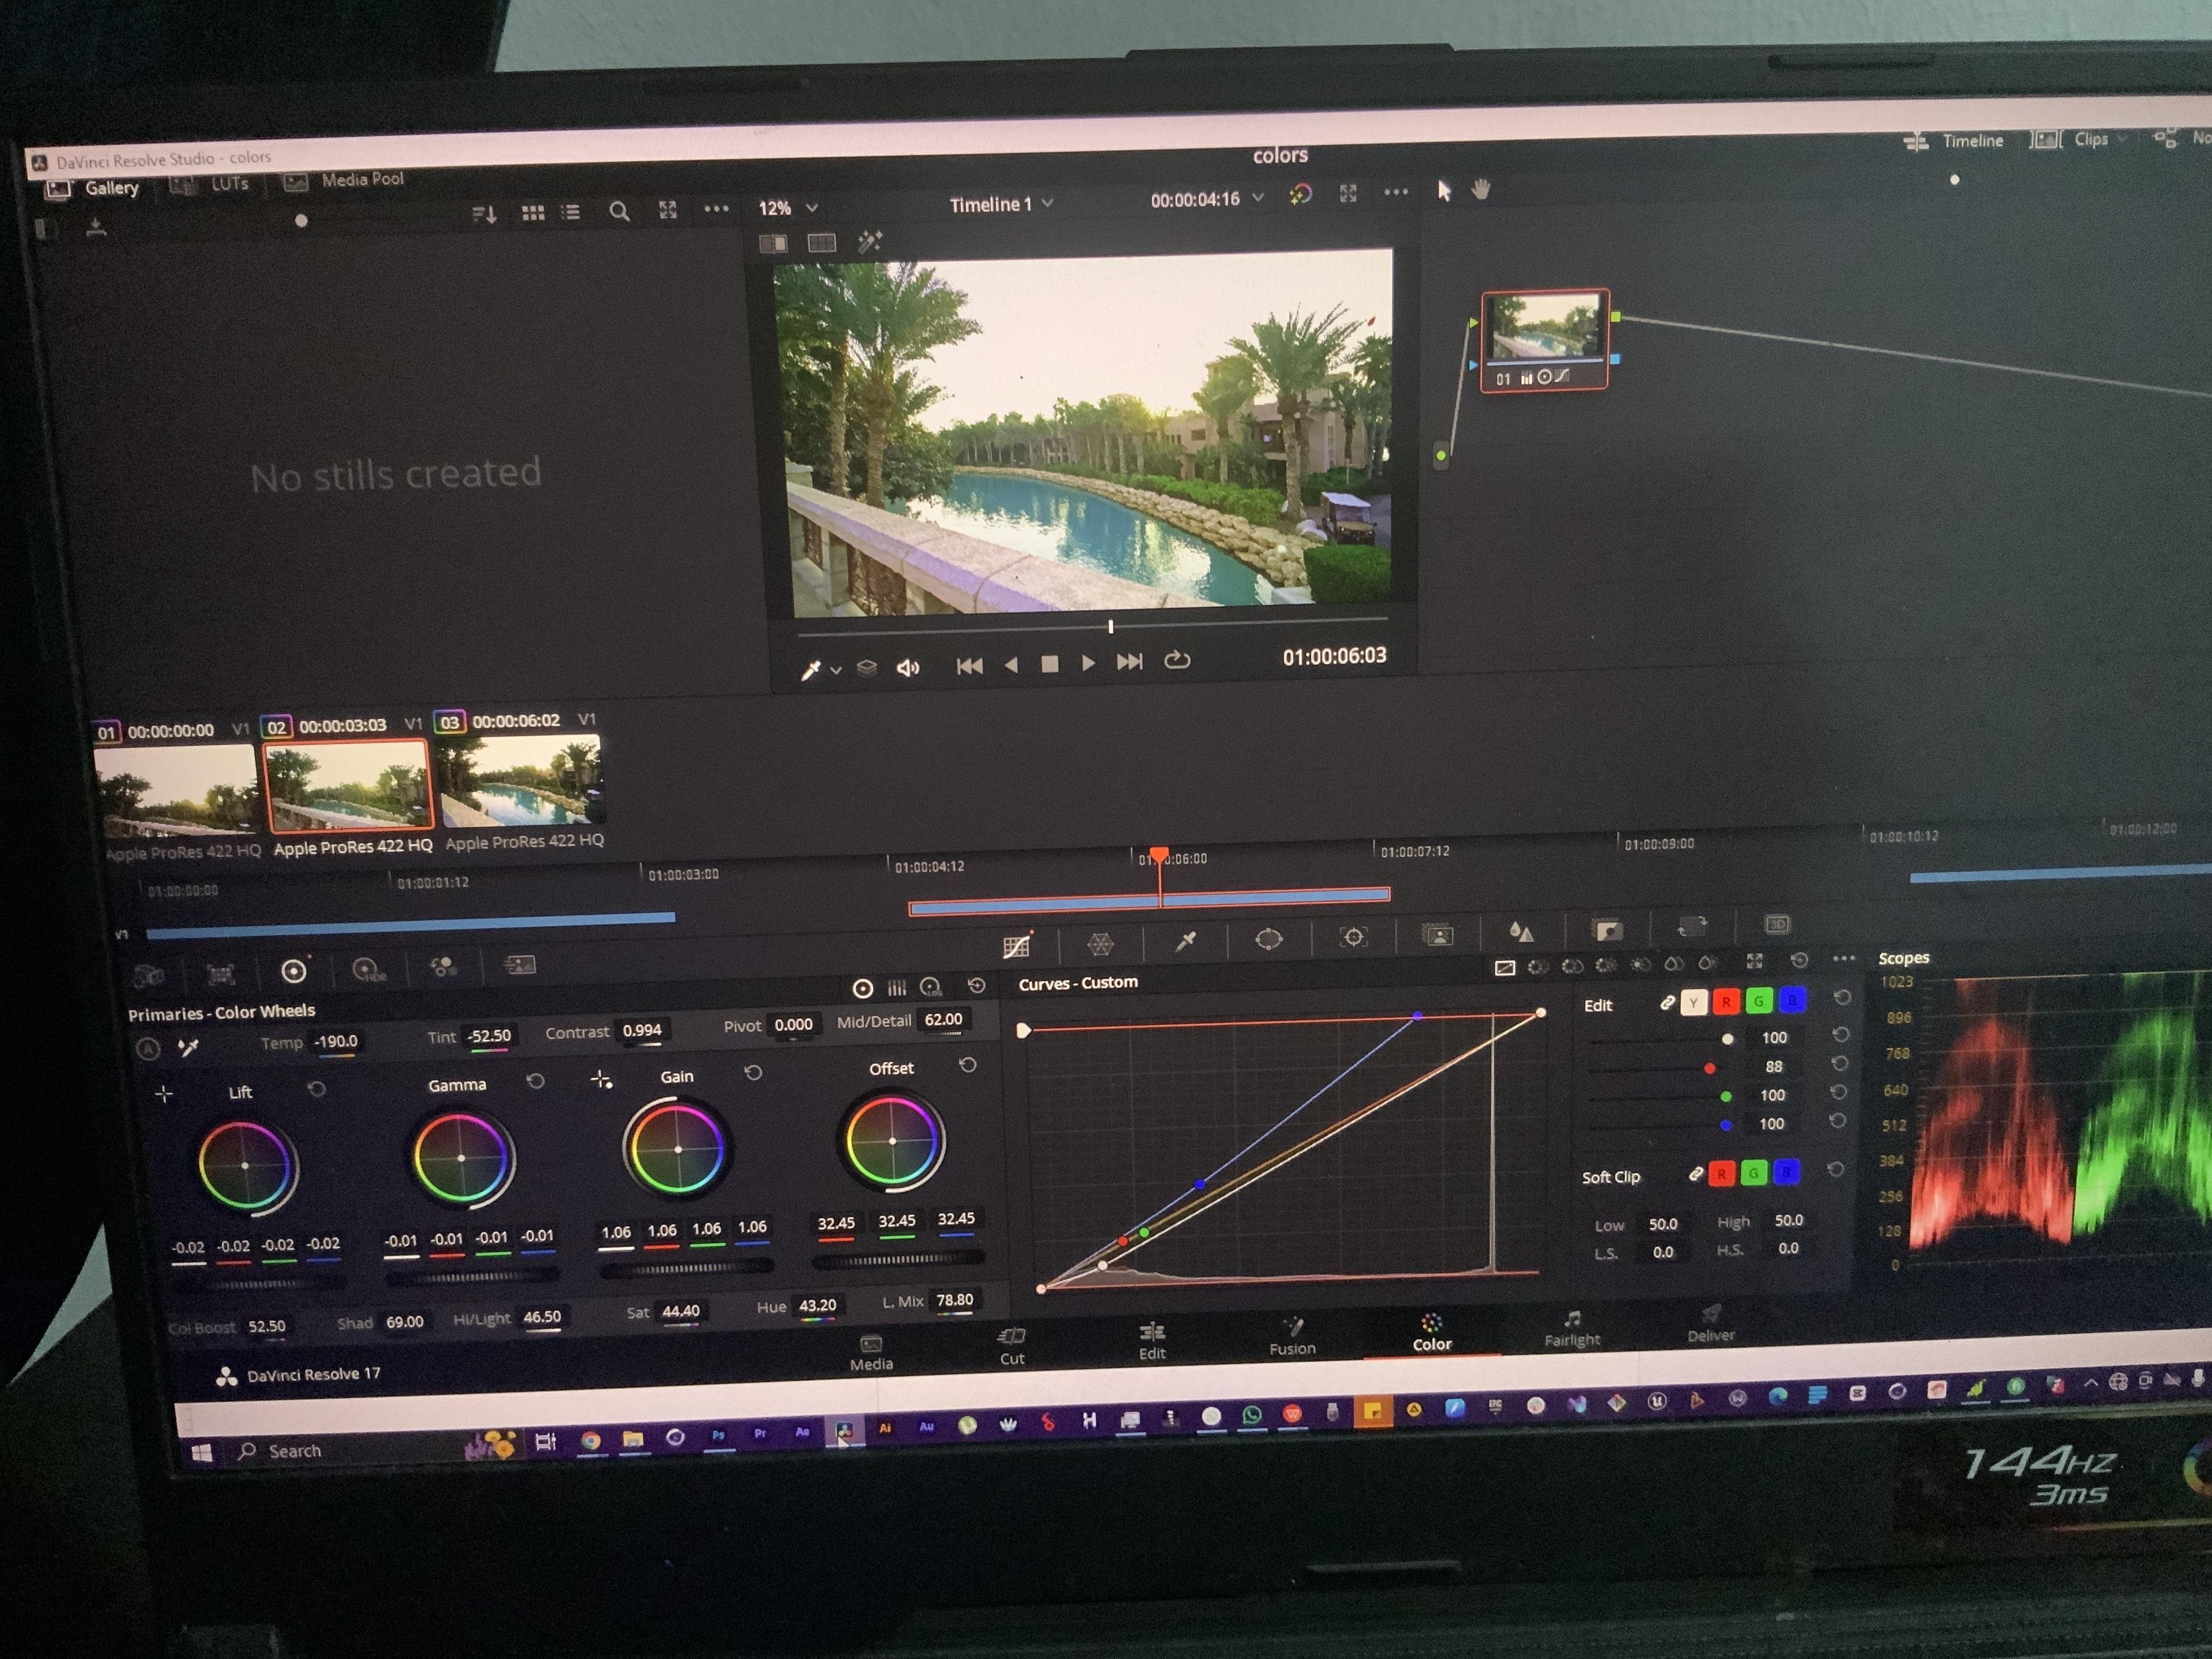Select the Qualifier eyedropper palette
This screenshot has width=2212, height=1659.
point(1186,940)
